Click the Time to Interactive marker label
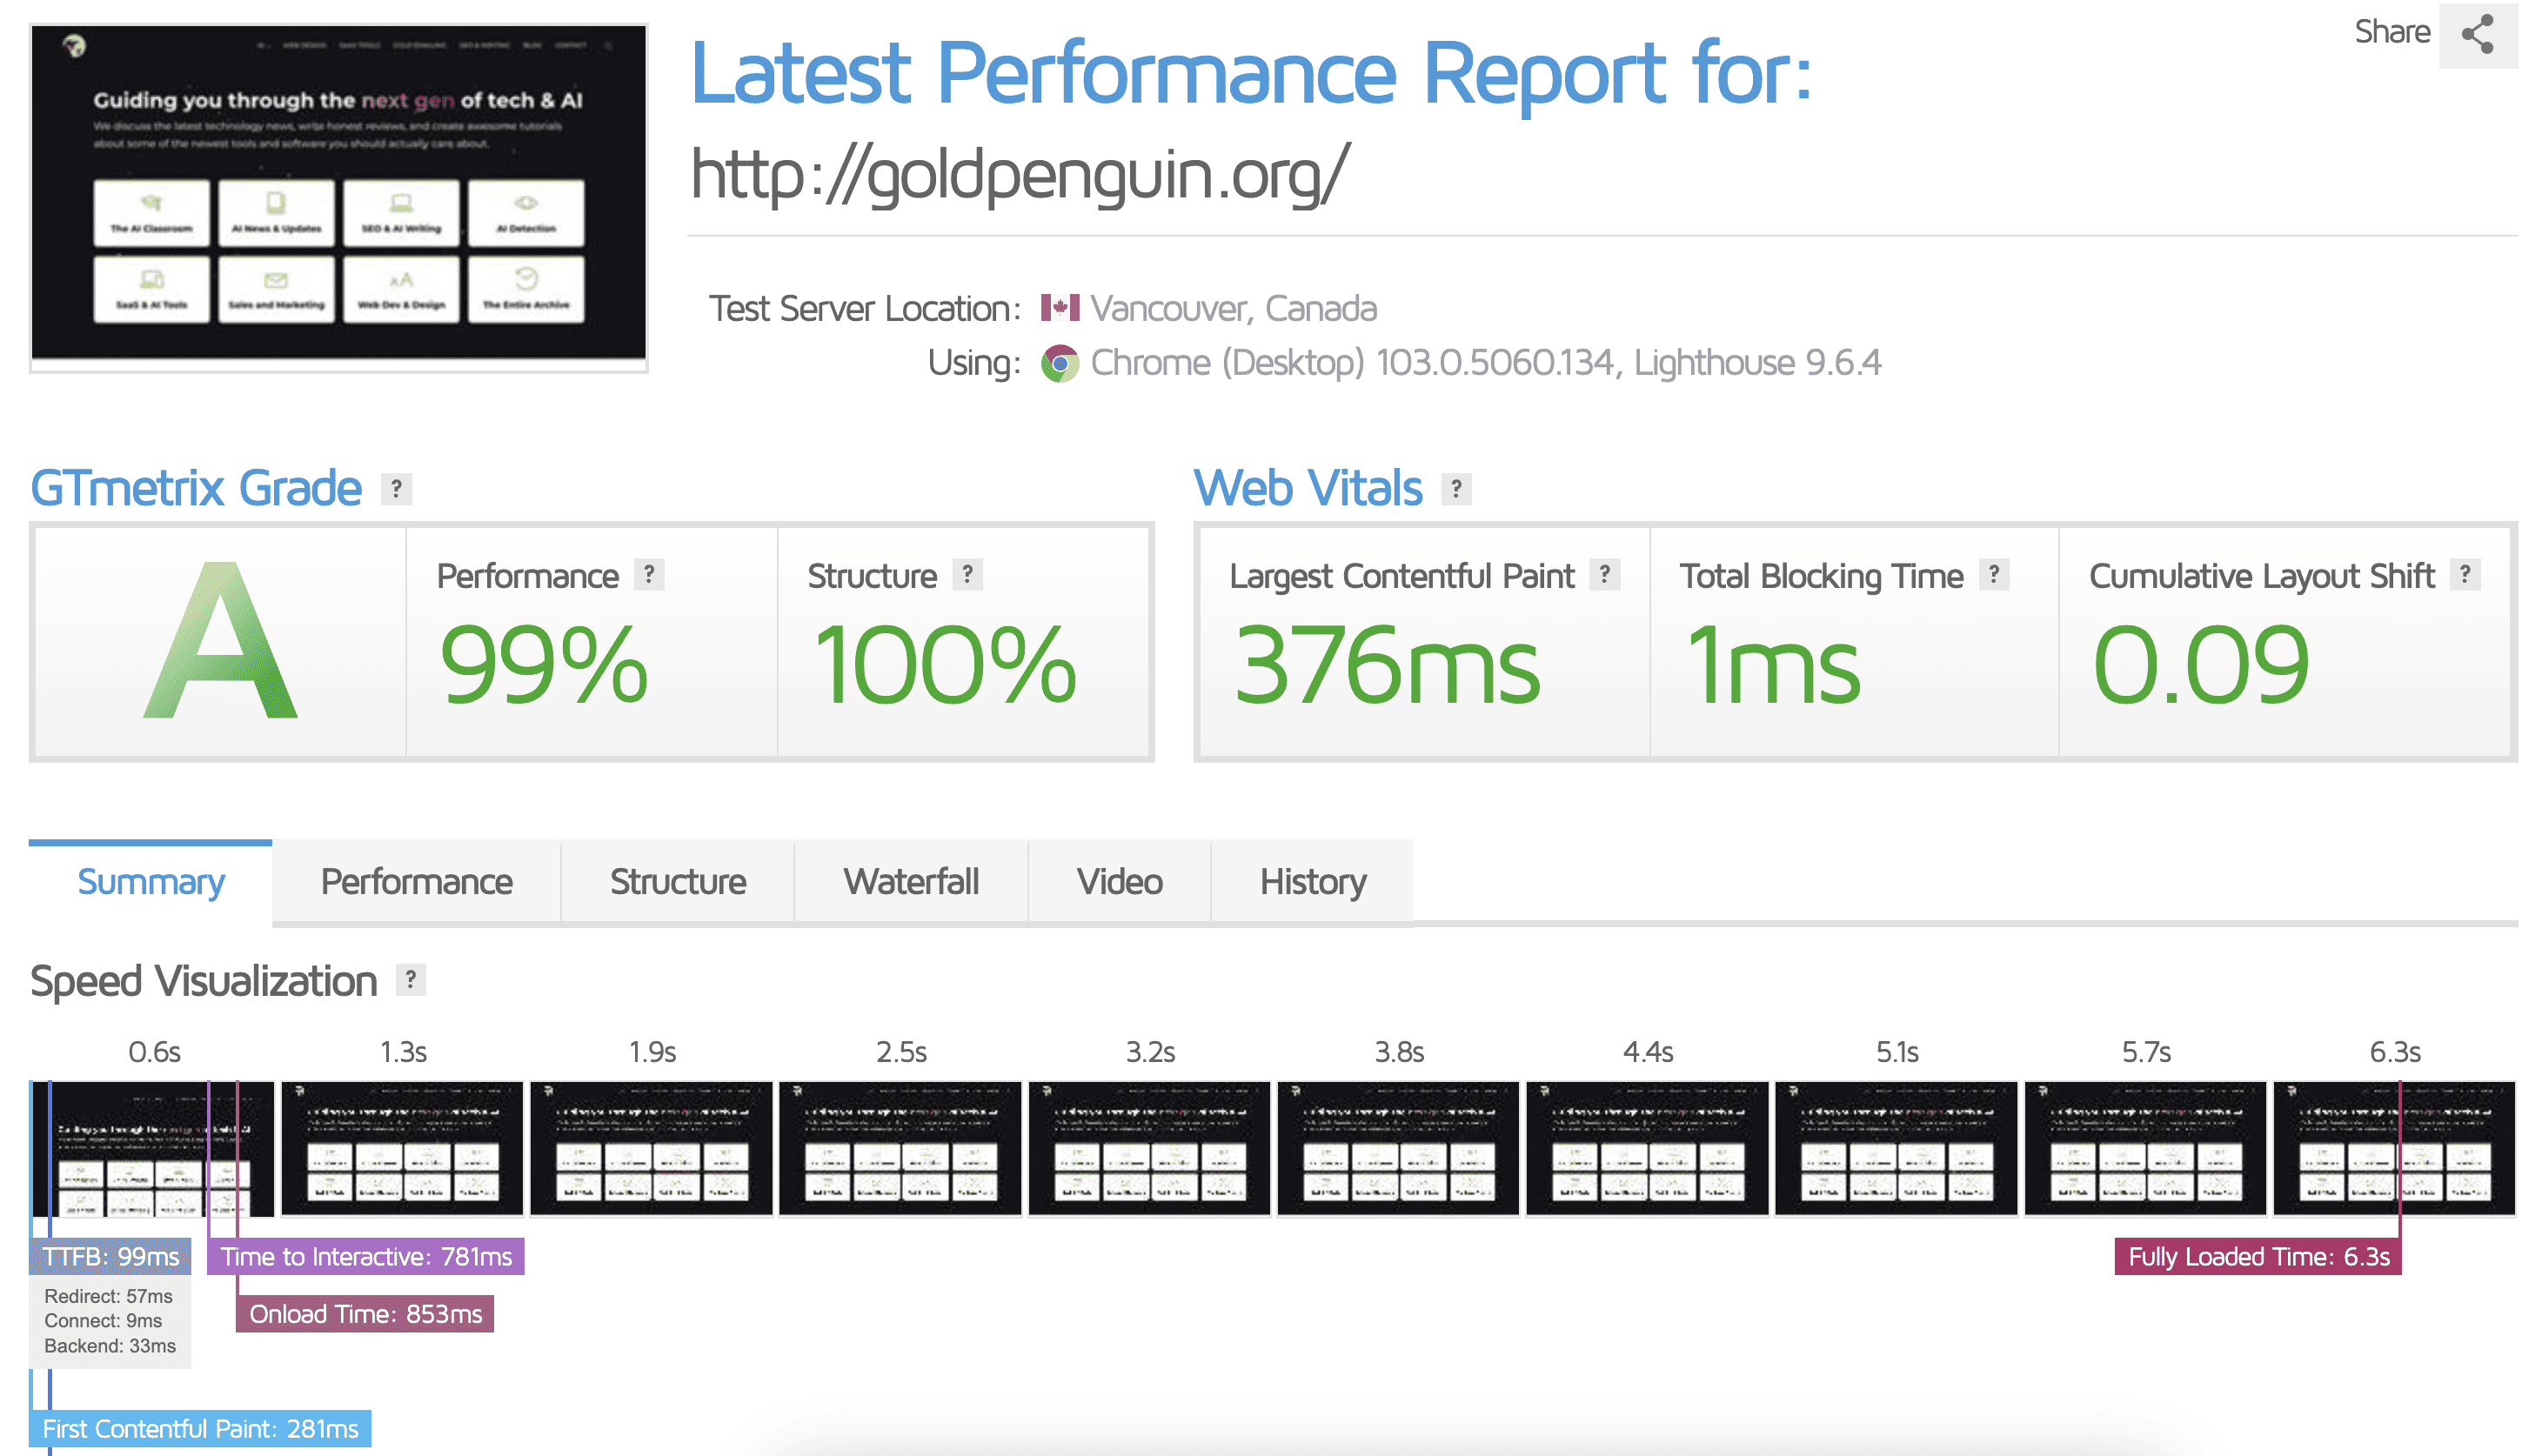This screenshot has height=1456, width=2542. click(x=365, y=1257)
